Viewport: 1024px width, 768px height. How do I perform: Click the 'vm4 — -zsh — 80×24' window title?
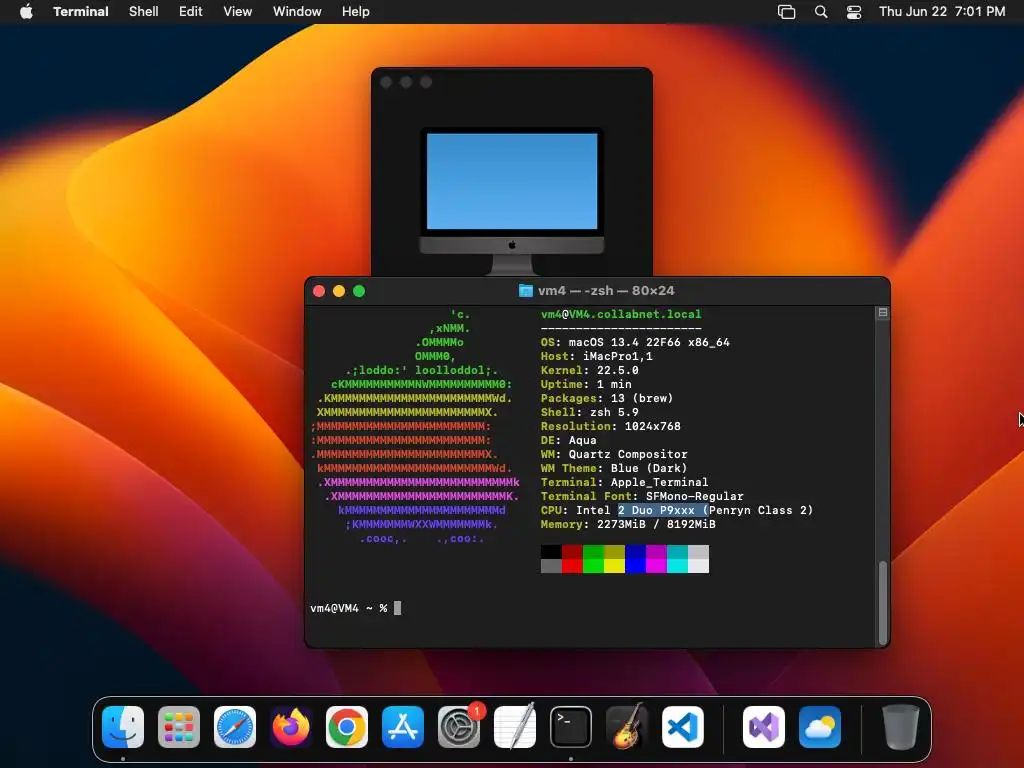point(606,291)
